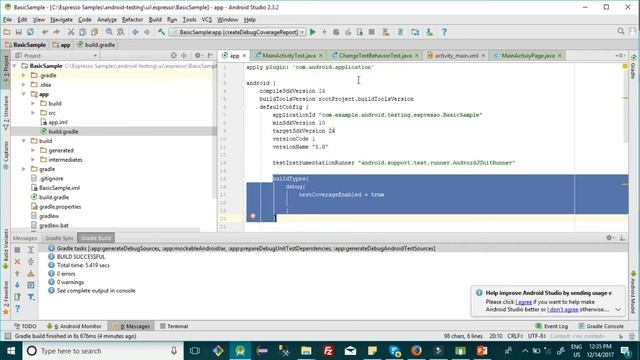This screenshot has height=360, width=640.
Task: Collapse the BasicSample root node
Action: (x=15, y=66)
